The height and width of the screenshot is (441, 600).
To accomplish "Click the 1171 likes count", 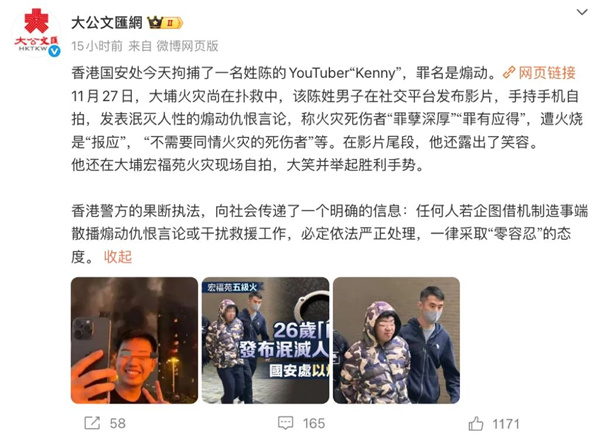I will coord(505,424).
